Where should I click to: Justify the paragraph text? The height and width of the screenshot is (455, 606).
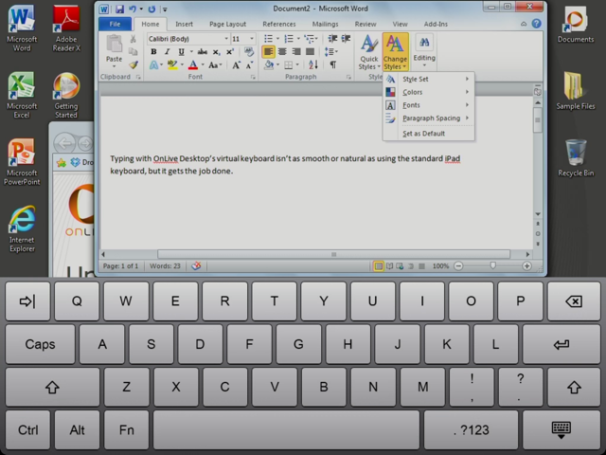(310, 51)
